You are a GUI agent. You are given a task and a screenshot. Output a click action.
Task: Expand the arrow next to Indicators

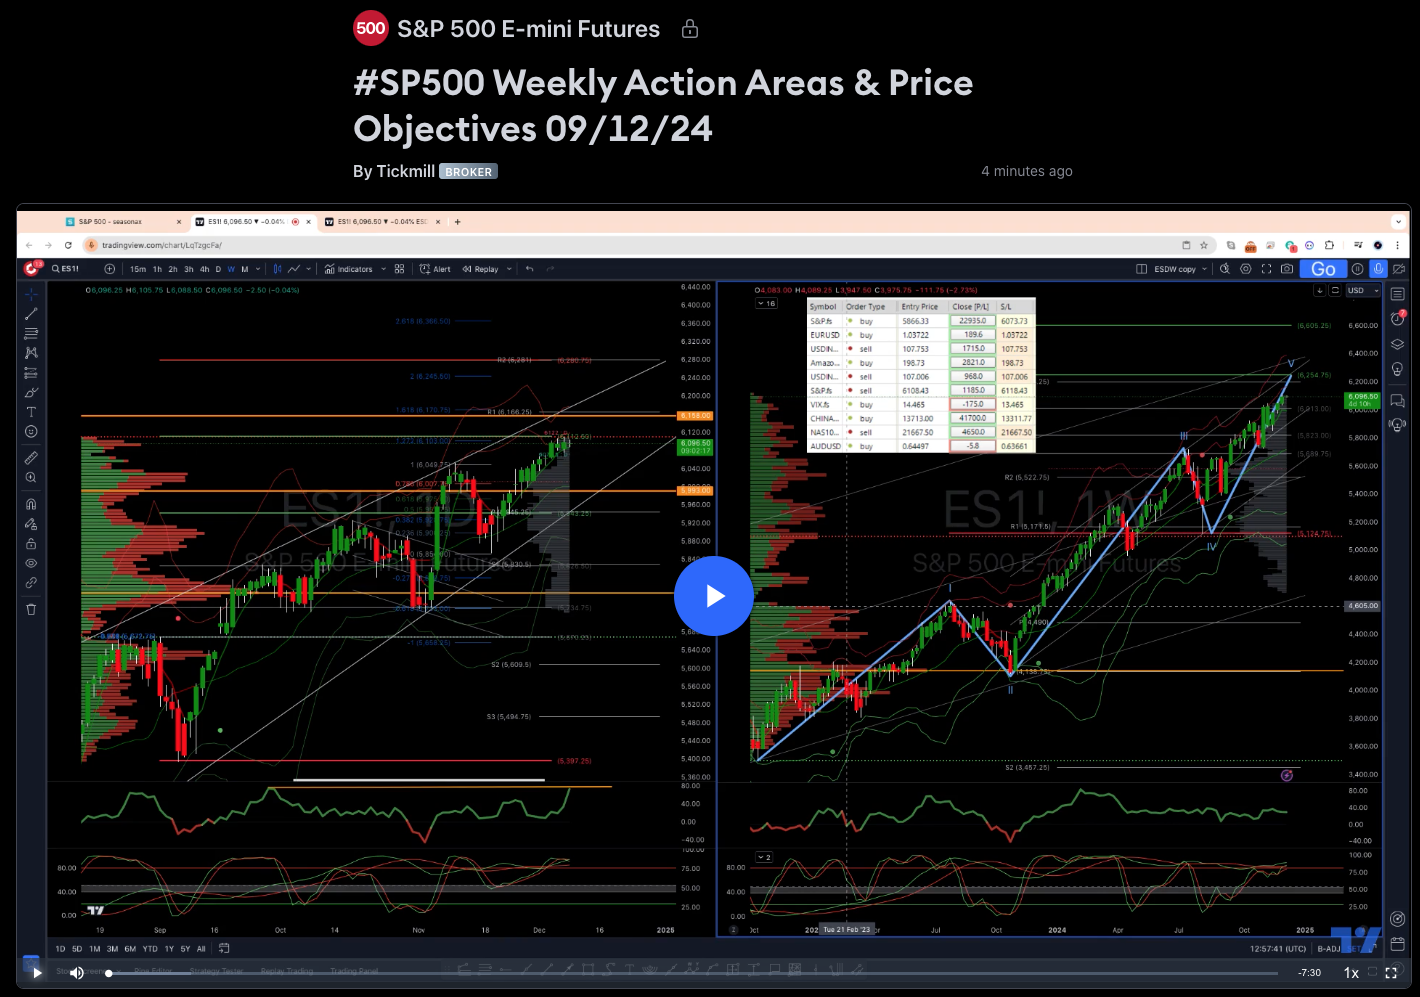click(384, 269)
